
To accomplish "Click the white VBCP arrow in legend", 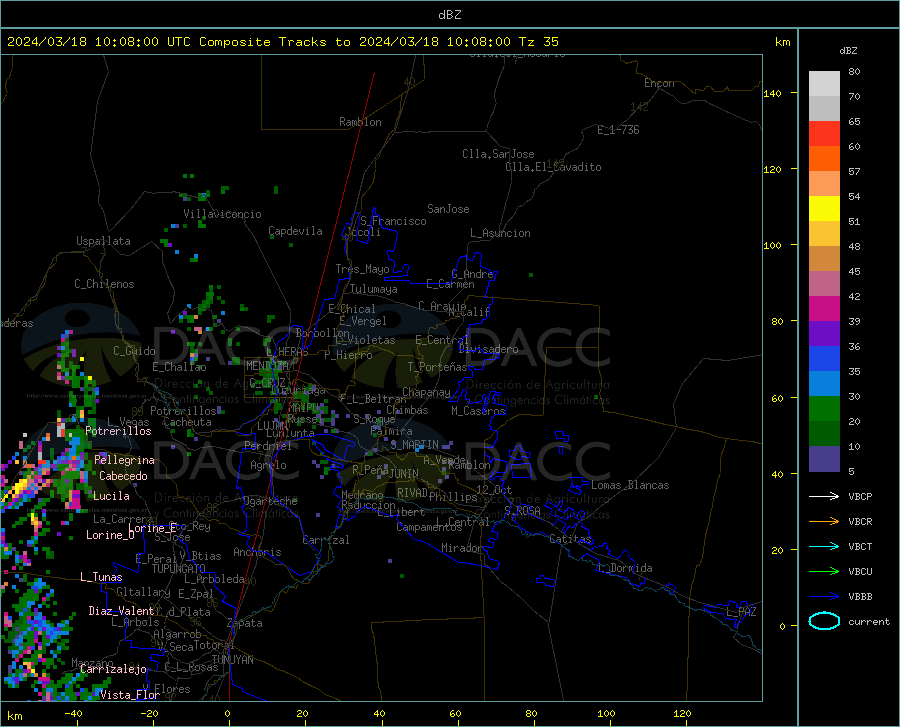I will tap(824, 496).
